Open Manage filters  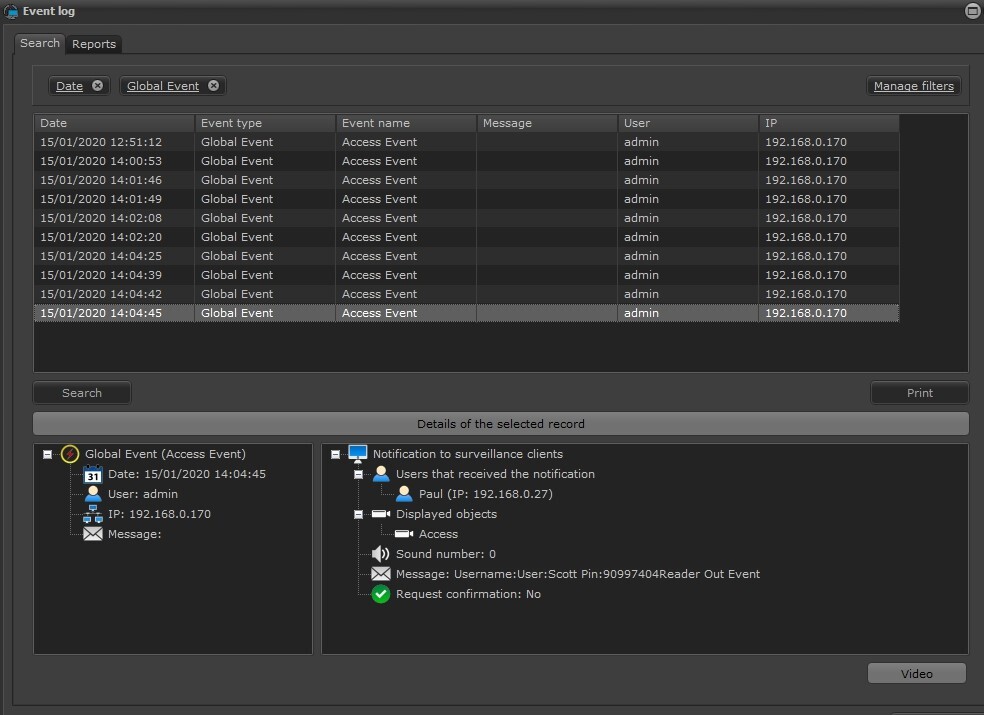(x=913, y=86)
